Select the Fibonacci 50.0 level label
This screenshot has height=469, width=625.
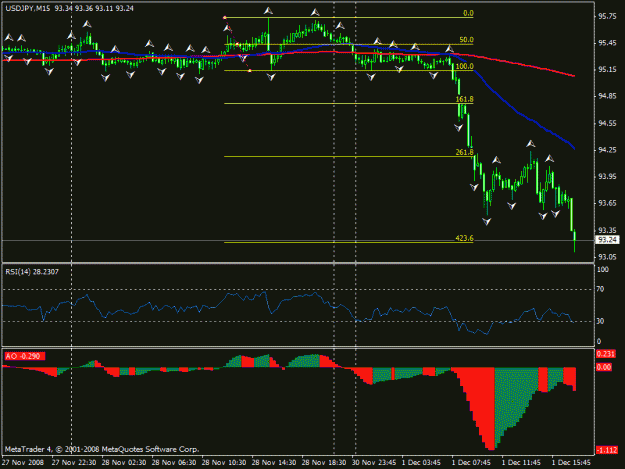466,40
